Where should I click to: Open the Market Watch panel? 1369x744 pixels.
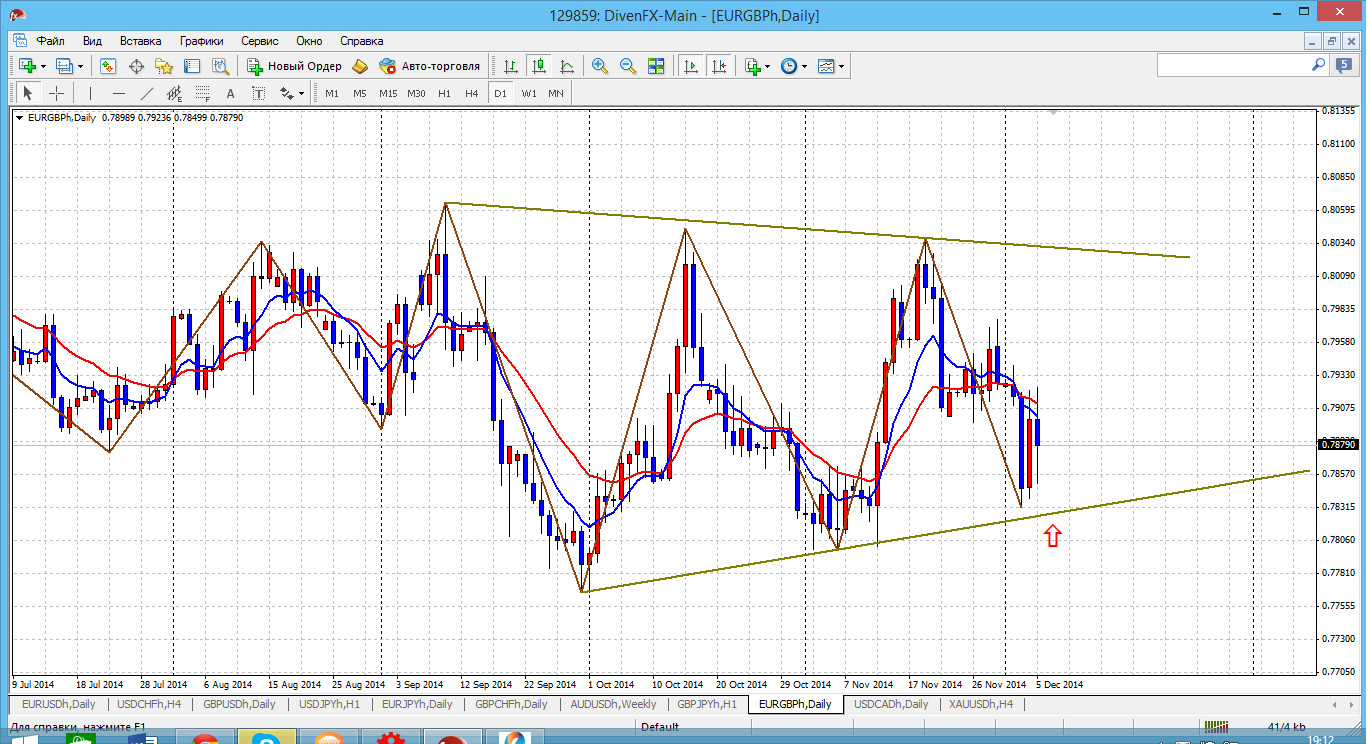tap(108, 66)
